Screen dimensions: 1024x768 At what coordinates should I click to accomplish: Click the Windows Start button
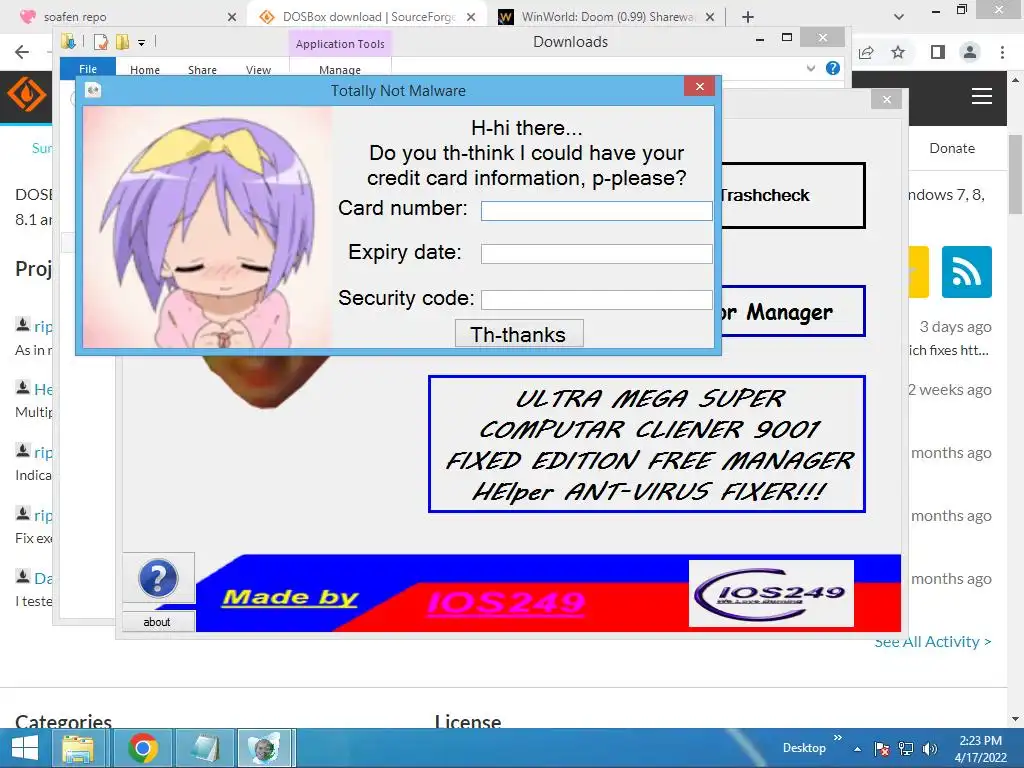tap(25, 748)
